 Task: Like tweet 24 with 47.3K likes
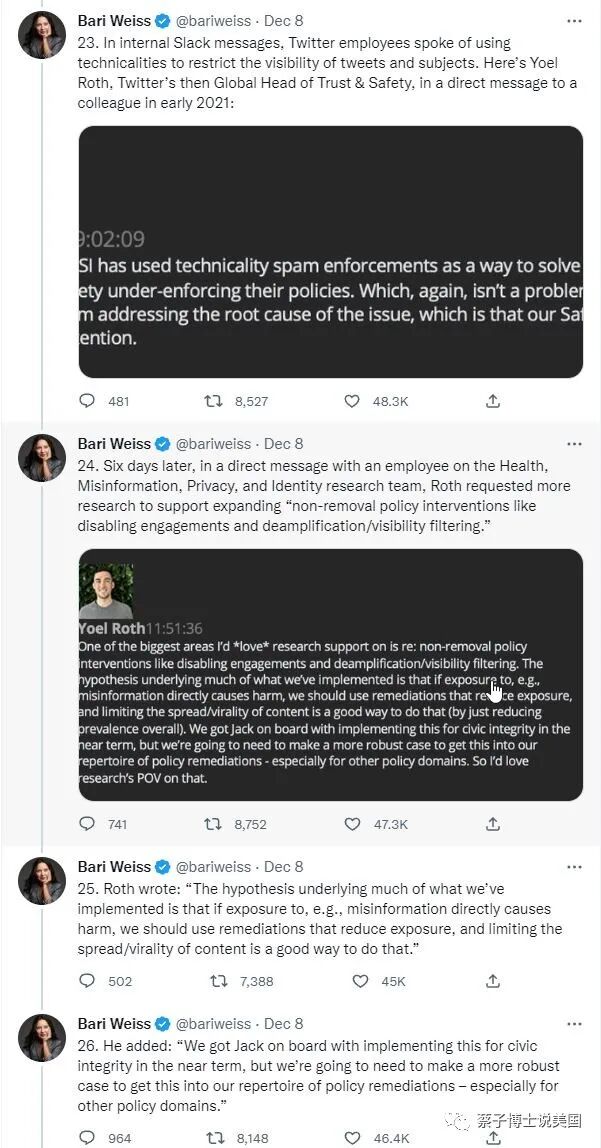(352, 824)
